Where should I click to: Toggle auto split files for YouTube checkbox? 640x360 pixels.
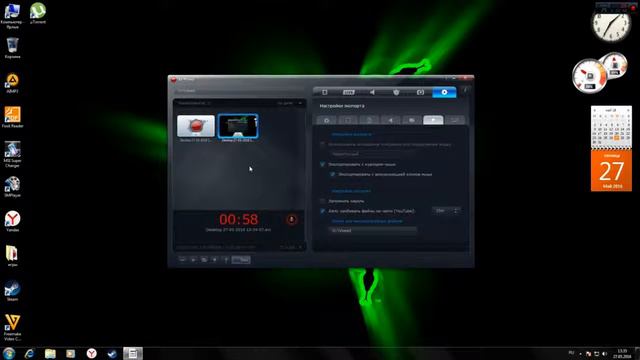(322, 211)
